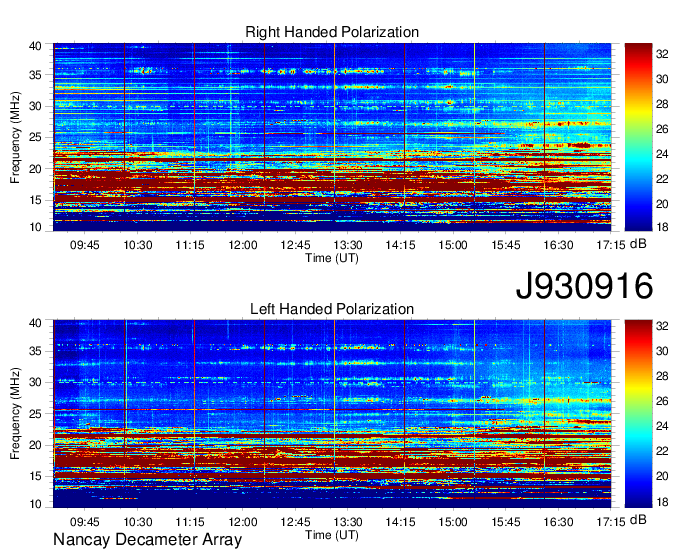Click the 28 value on Right Handed colorbar
Viewport: 680px width, 552px height.
click(662, 104)
